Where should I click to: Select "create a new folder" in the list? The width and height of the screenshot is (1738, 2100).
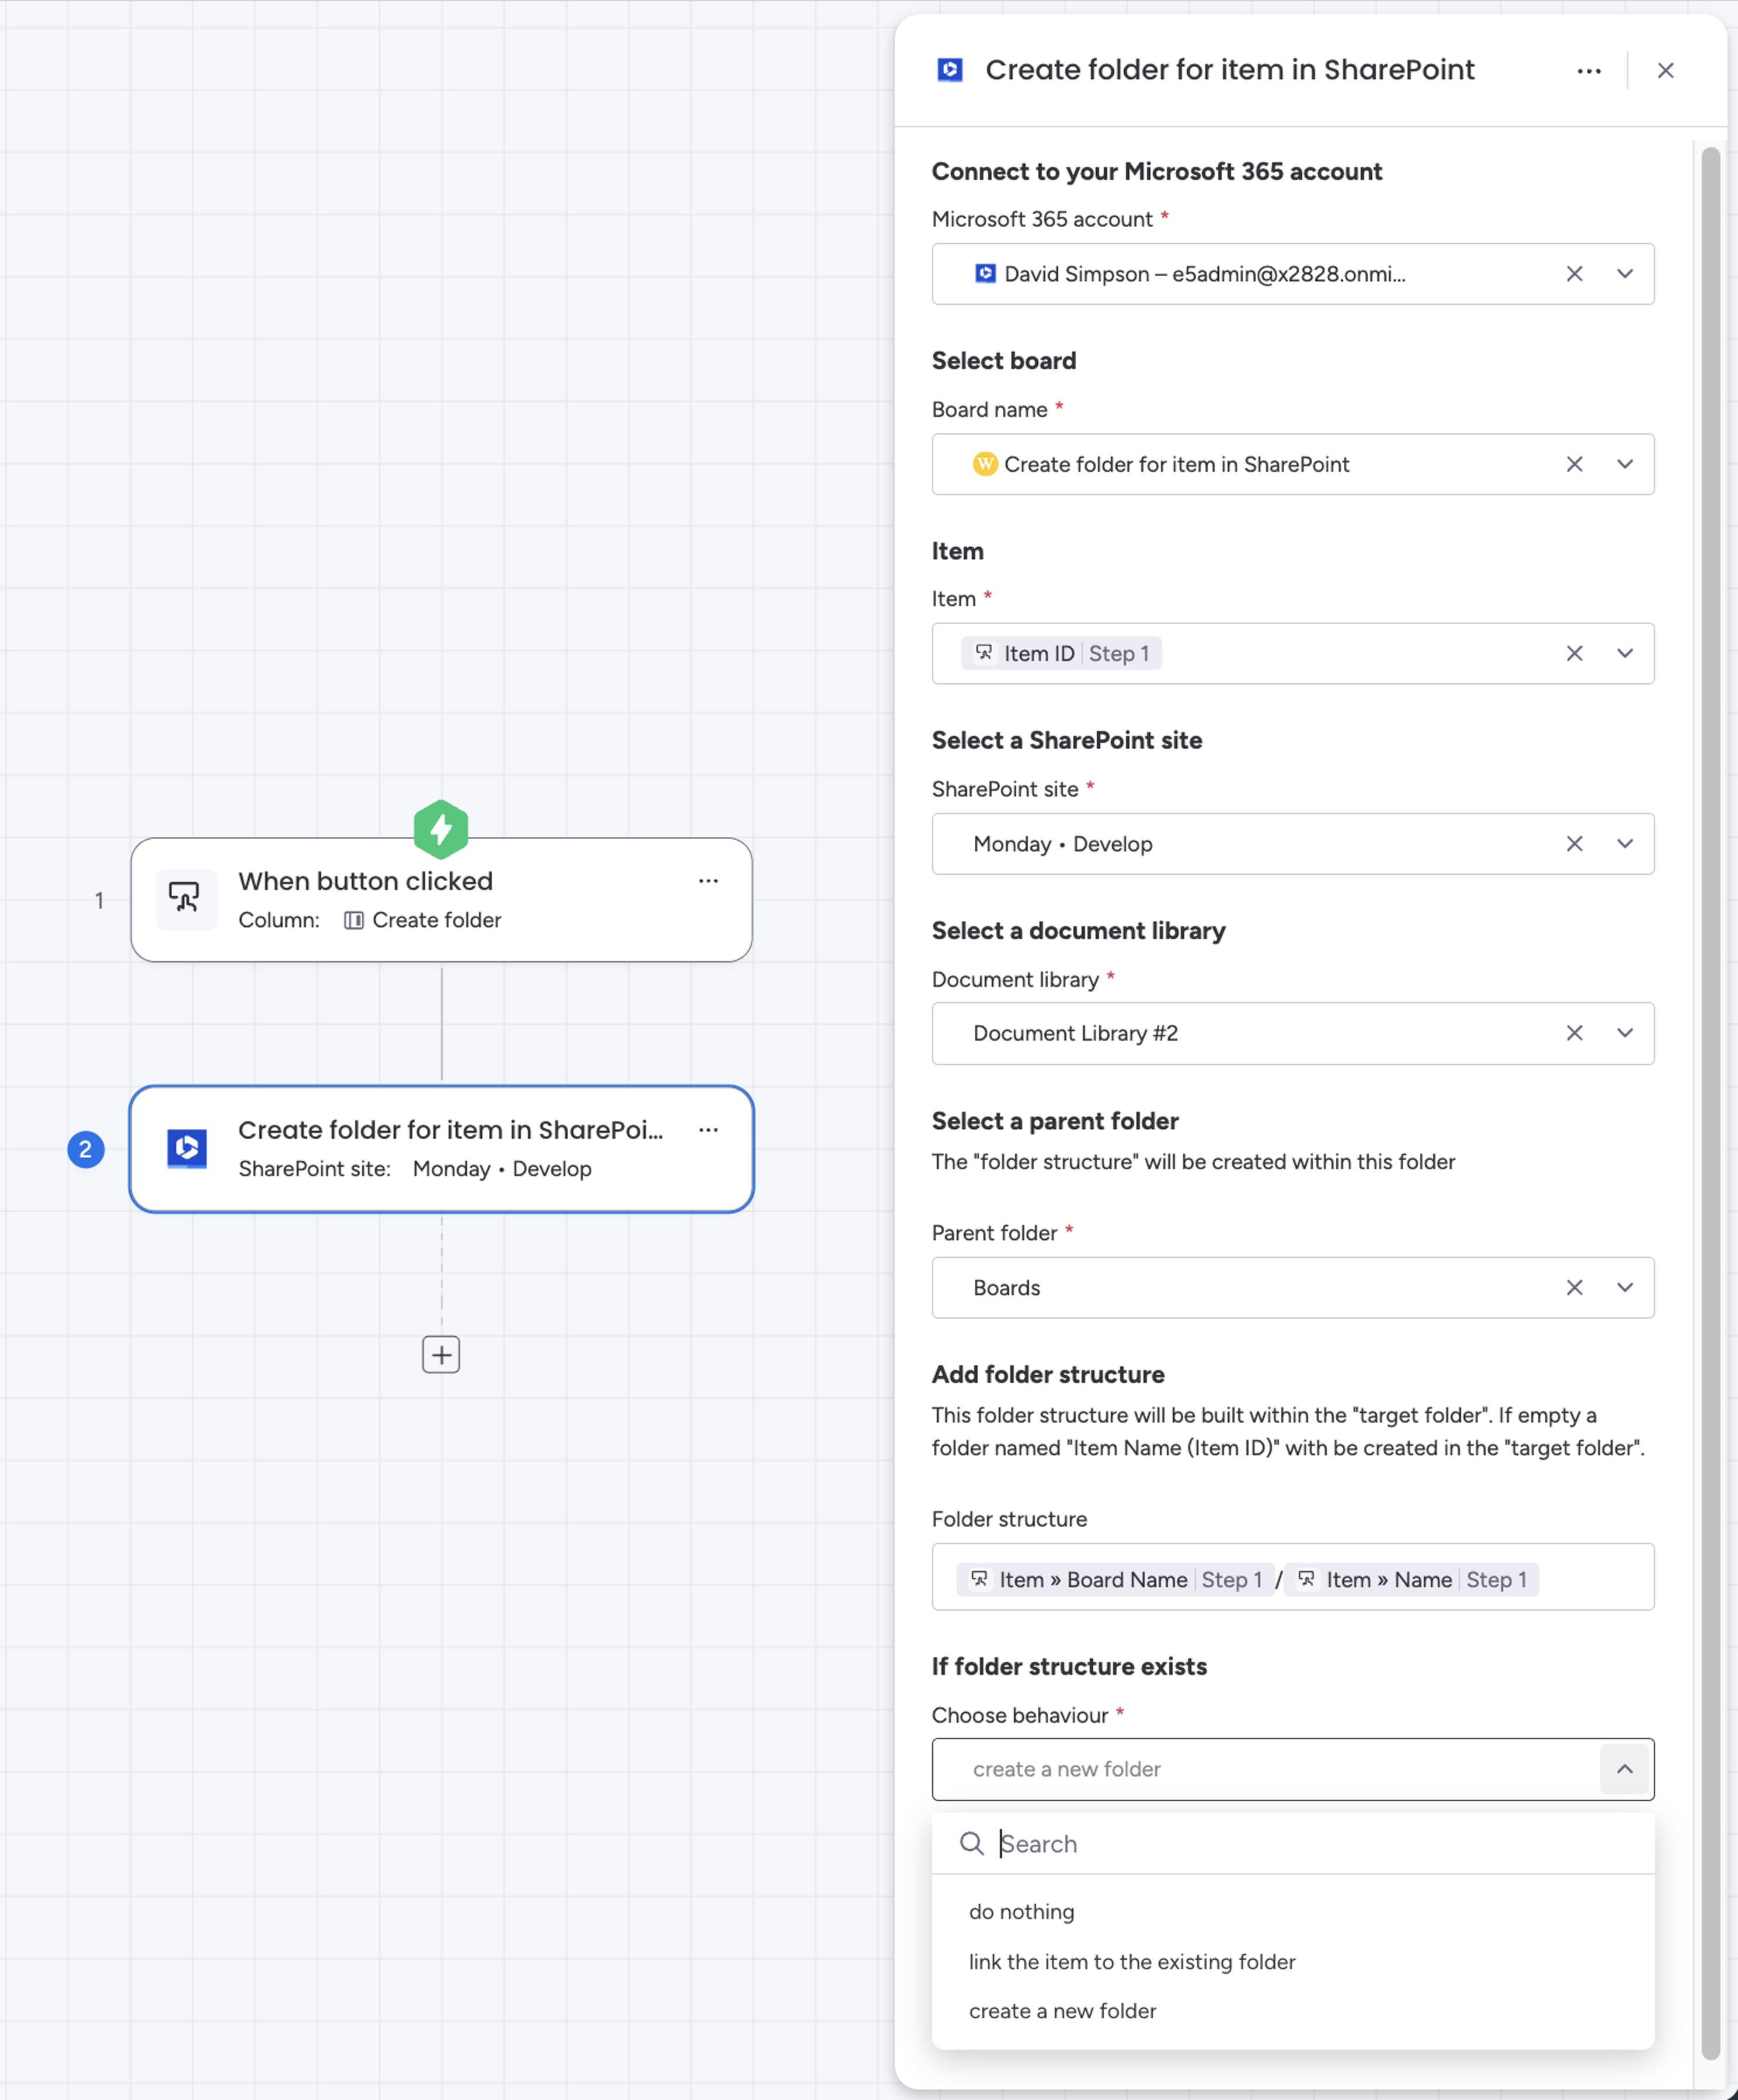click(x=1062, y=2011)
